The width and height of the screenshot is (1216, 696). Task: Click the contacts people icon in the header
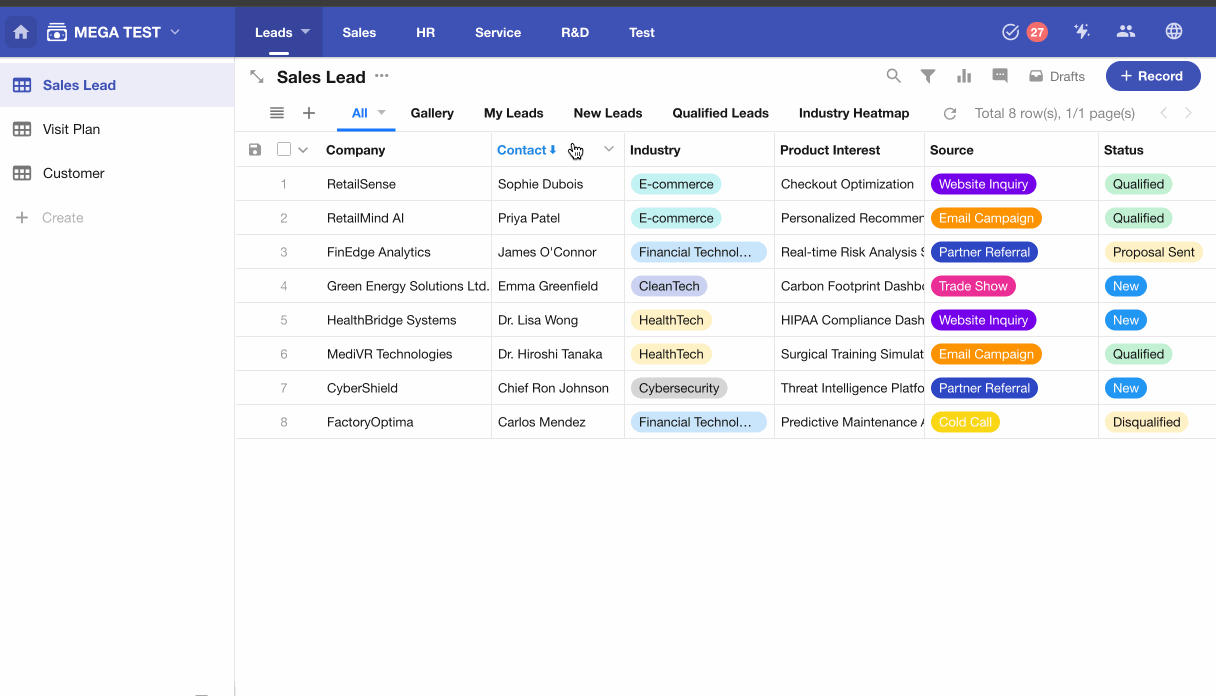pyautogui.click(x=1126, y=32)
